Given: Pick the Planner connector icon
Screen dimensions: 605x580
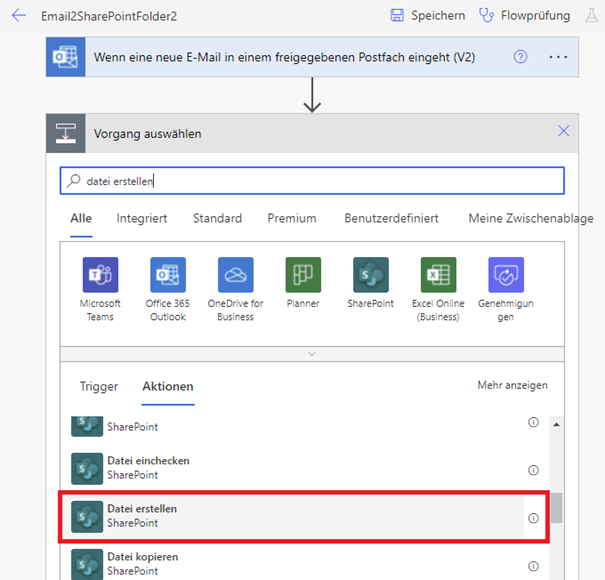Looking at the screenshot, I should (303, 275).
